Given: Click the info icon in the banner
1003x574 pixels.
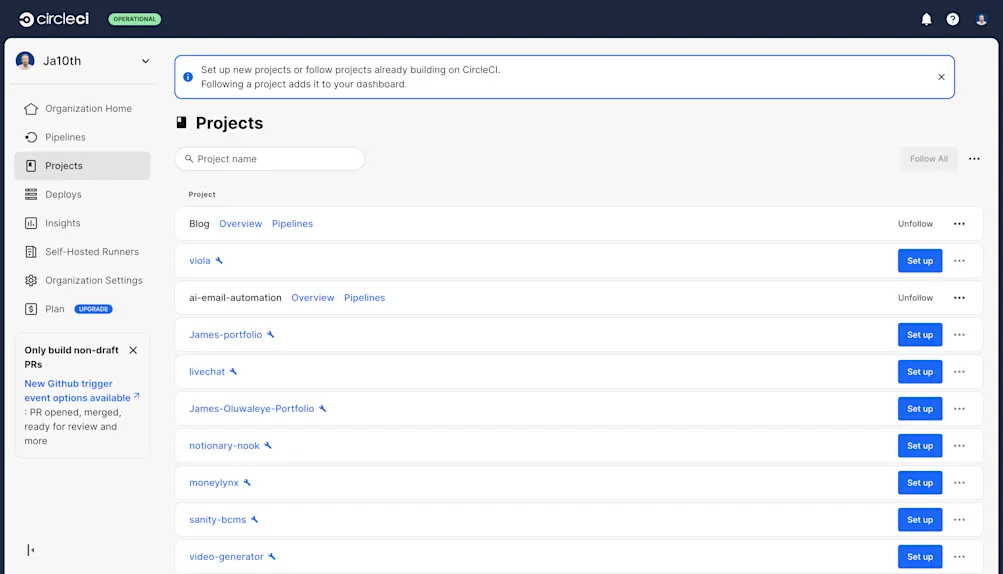Looking at the screenshot, I should pos(188,77).
